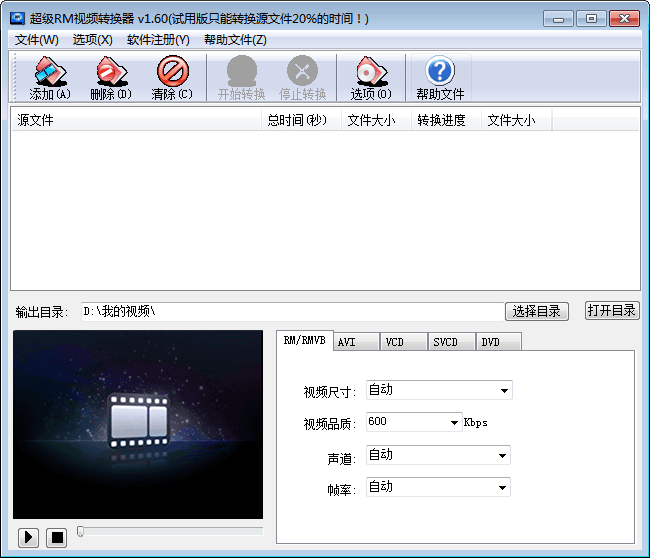Switch to the SVCD tab
Image resolution: width=650 pixels, height=558 pixels.
(x=451, y=342)
